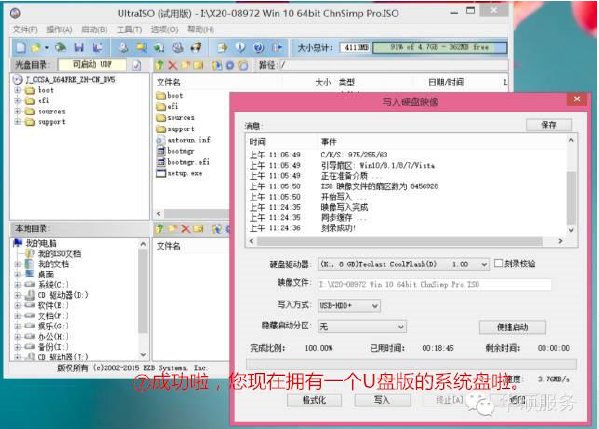Click yellow rename icon in image pane toolbar
The width and height of the screenshot is (599, 429).
[198, 65]
